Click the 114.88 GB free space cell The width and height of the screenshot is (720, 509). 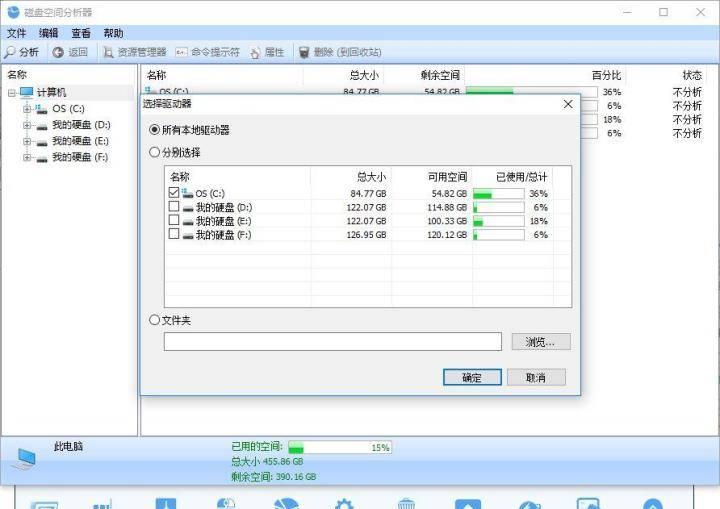click(x=447, y=208)
